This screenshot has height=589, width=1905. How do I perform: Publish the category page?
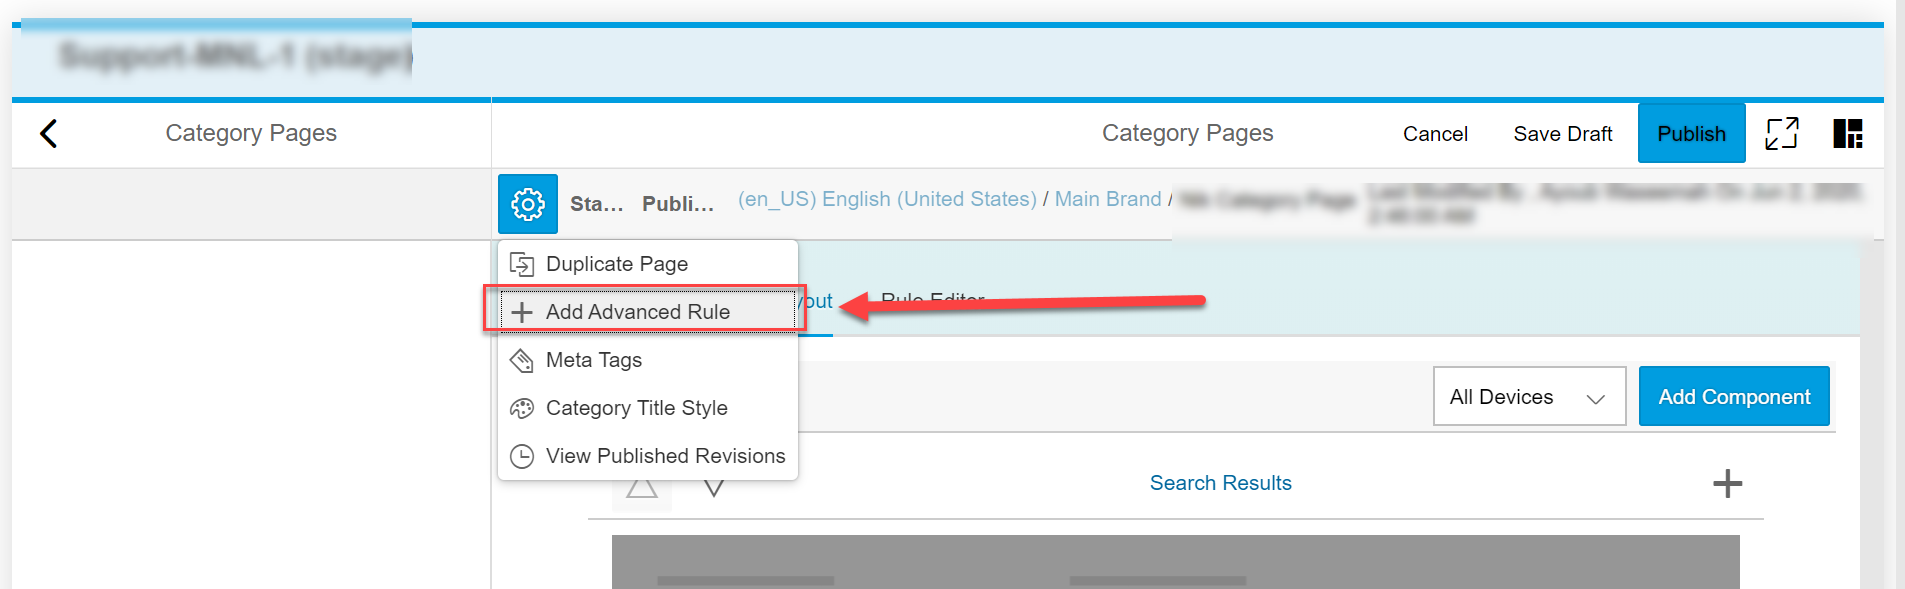1692,133
